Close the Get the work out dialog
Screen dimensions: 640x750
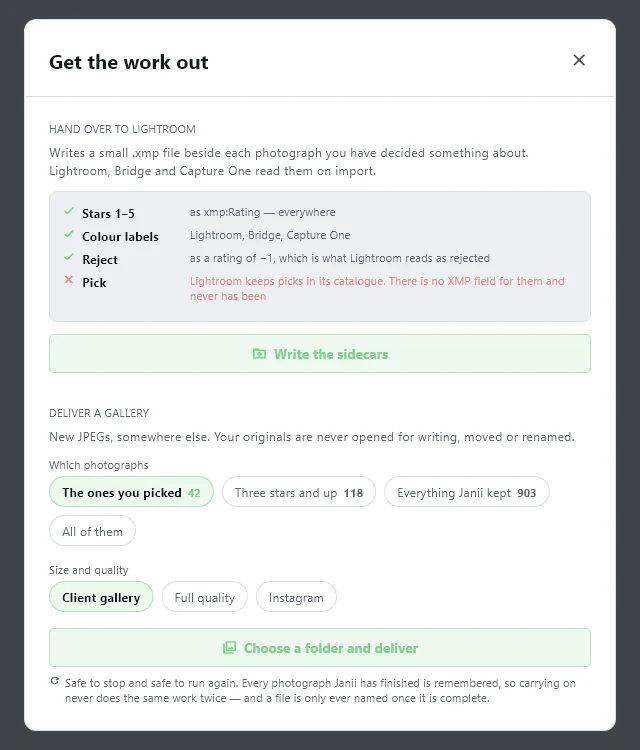pos(579,60)
